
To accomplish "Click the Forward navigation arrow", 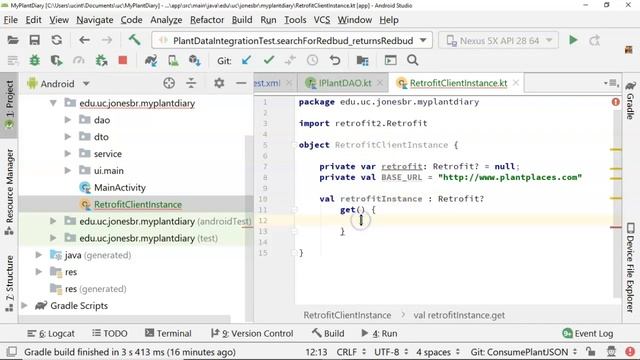I will coord(107,40).
